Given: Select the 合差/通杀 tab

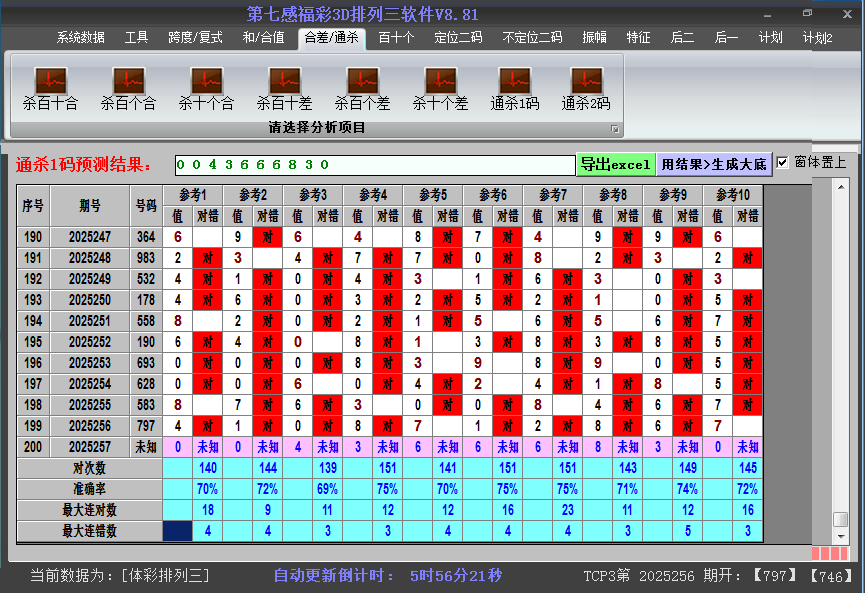Looking at the screenshot, I should pos(332,38).
